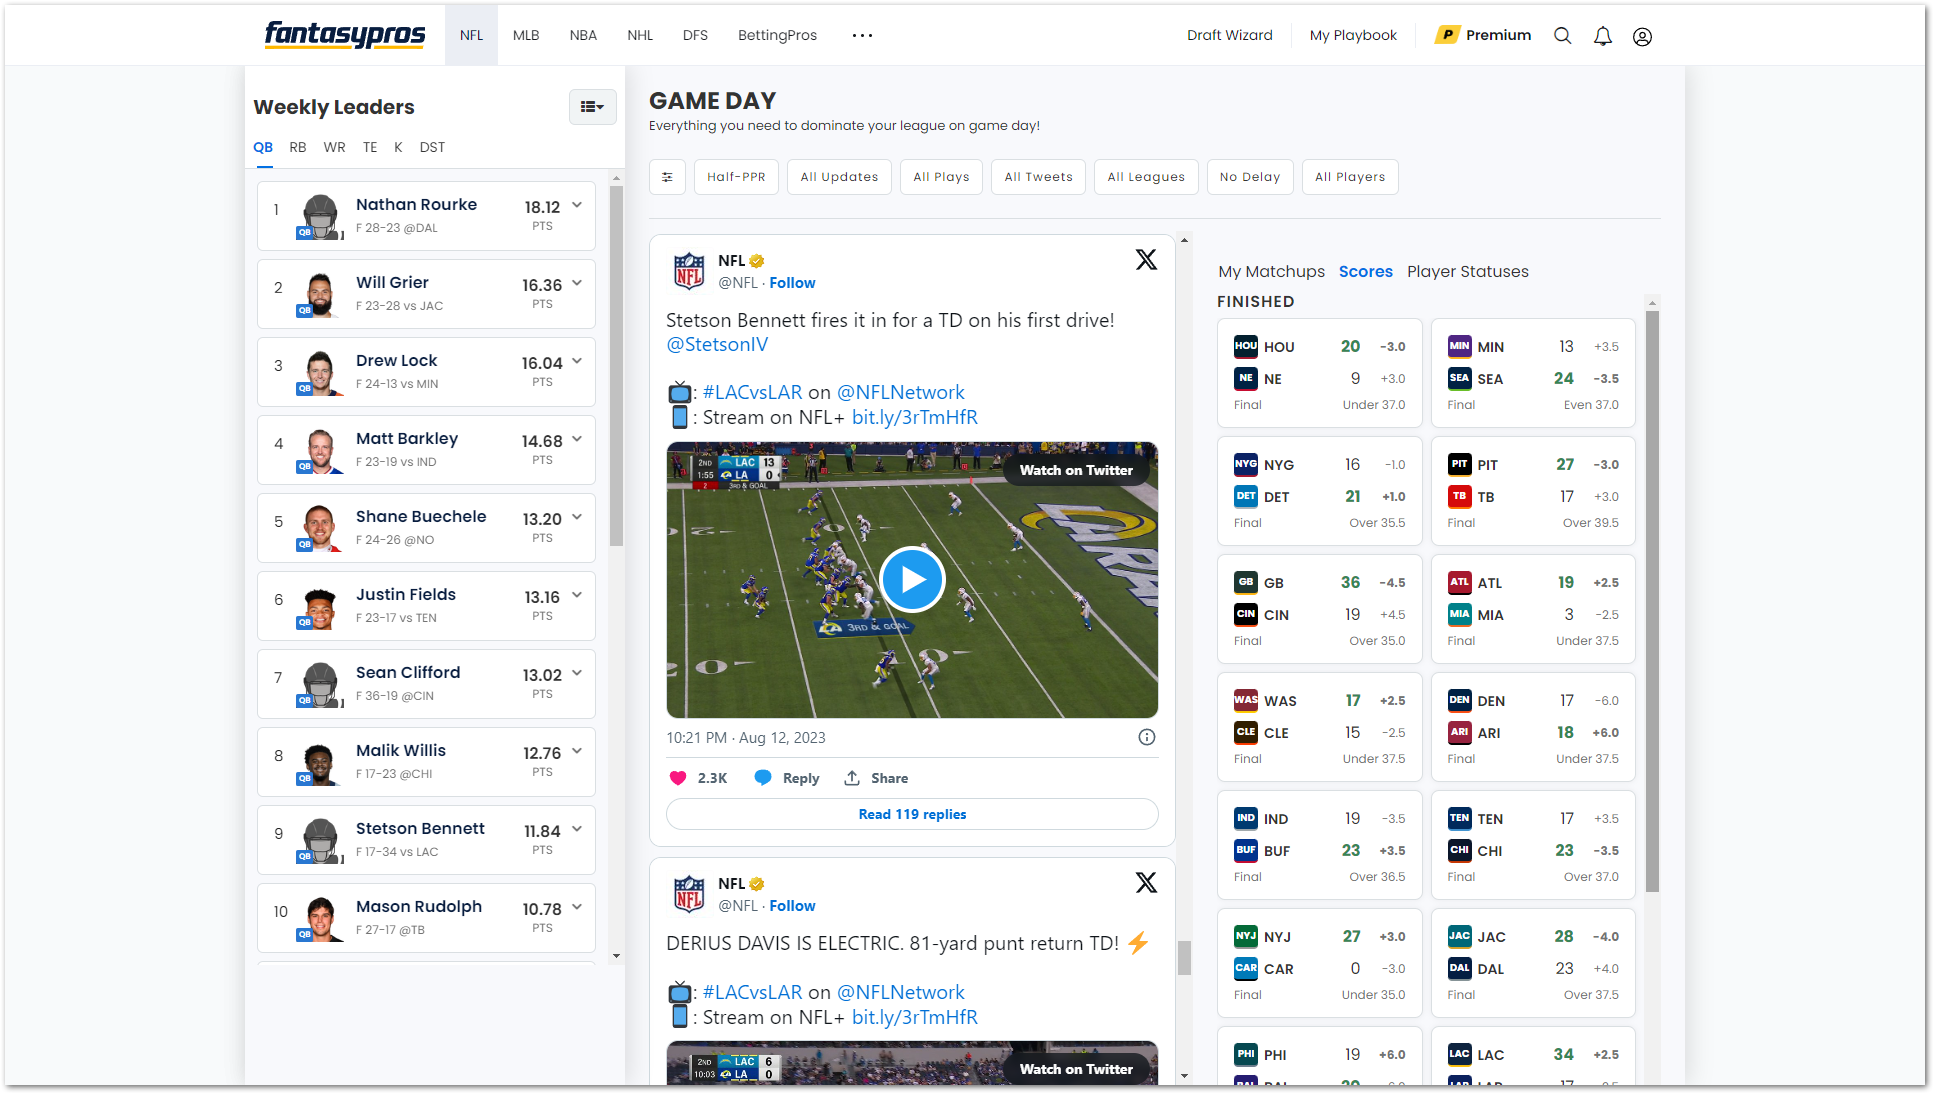Toggle the No Delay filter
The image size is (1934, 1094).
[1249, 177]
